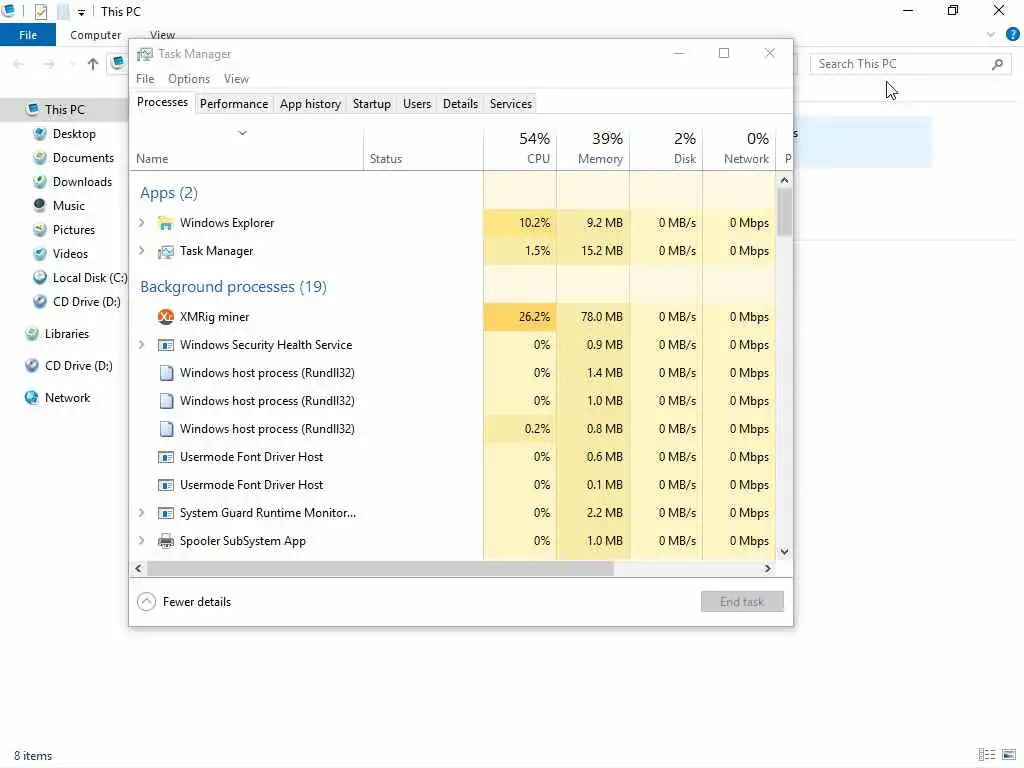Open the Details tab
The height and width of the screenshot is (768, 1024).
(x=460, y=104)
